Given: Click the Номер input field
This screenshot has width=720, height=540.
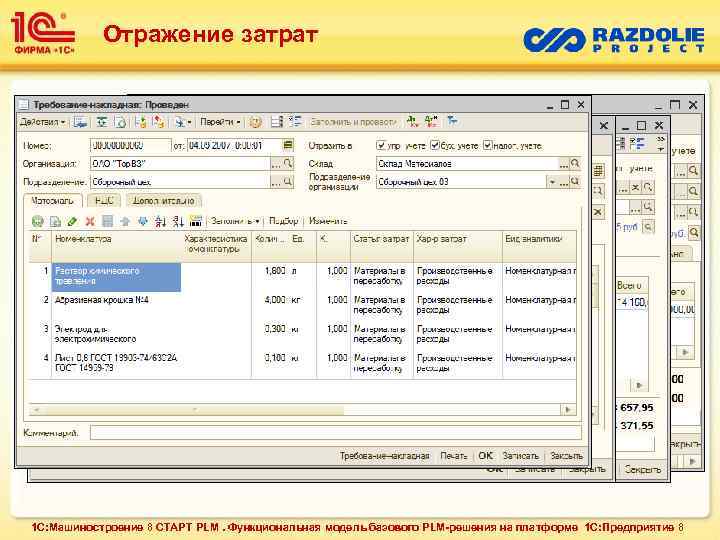Looking at the screenshot, I should click(130, 146).
